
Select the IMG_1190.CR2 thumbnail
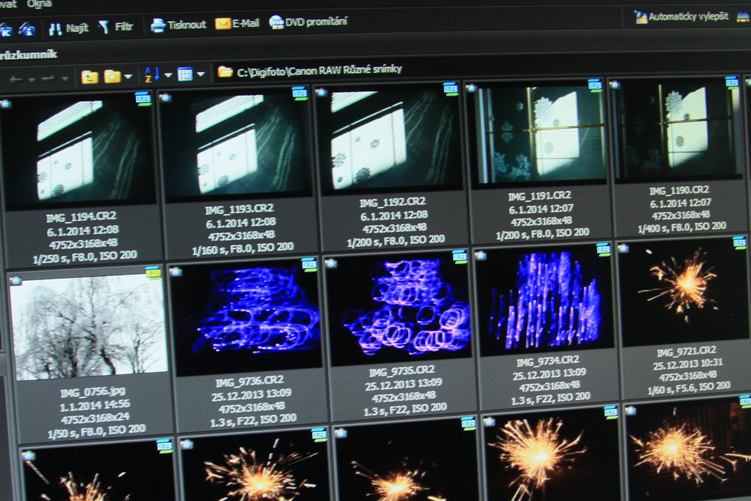click(678, 129)
